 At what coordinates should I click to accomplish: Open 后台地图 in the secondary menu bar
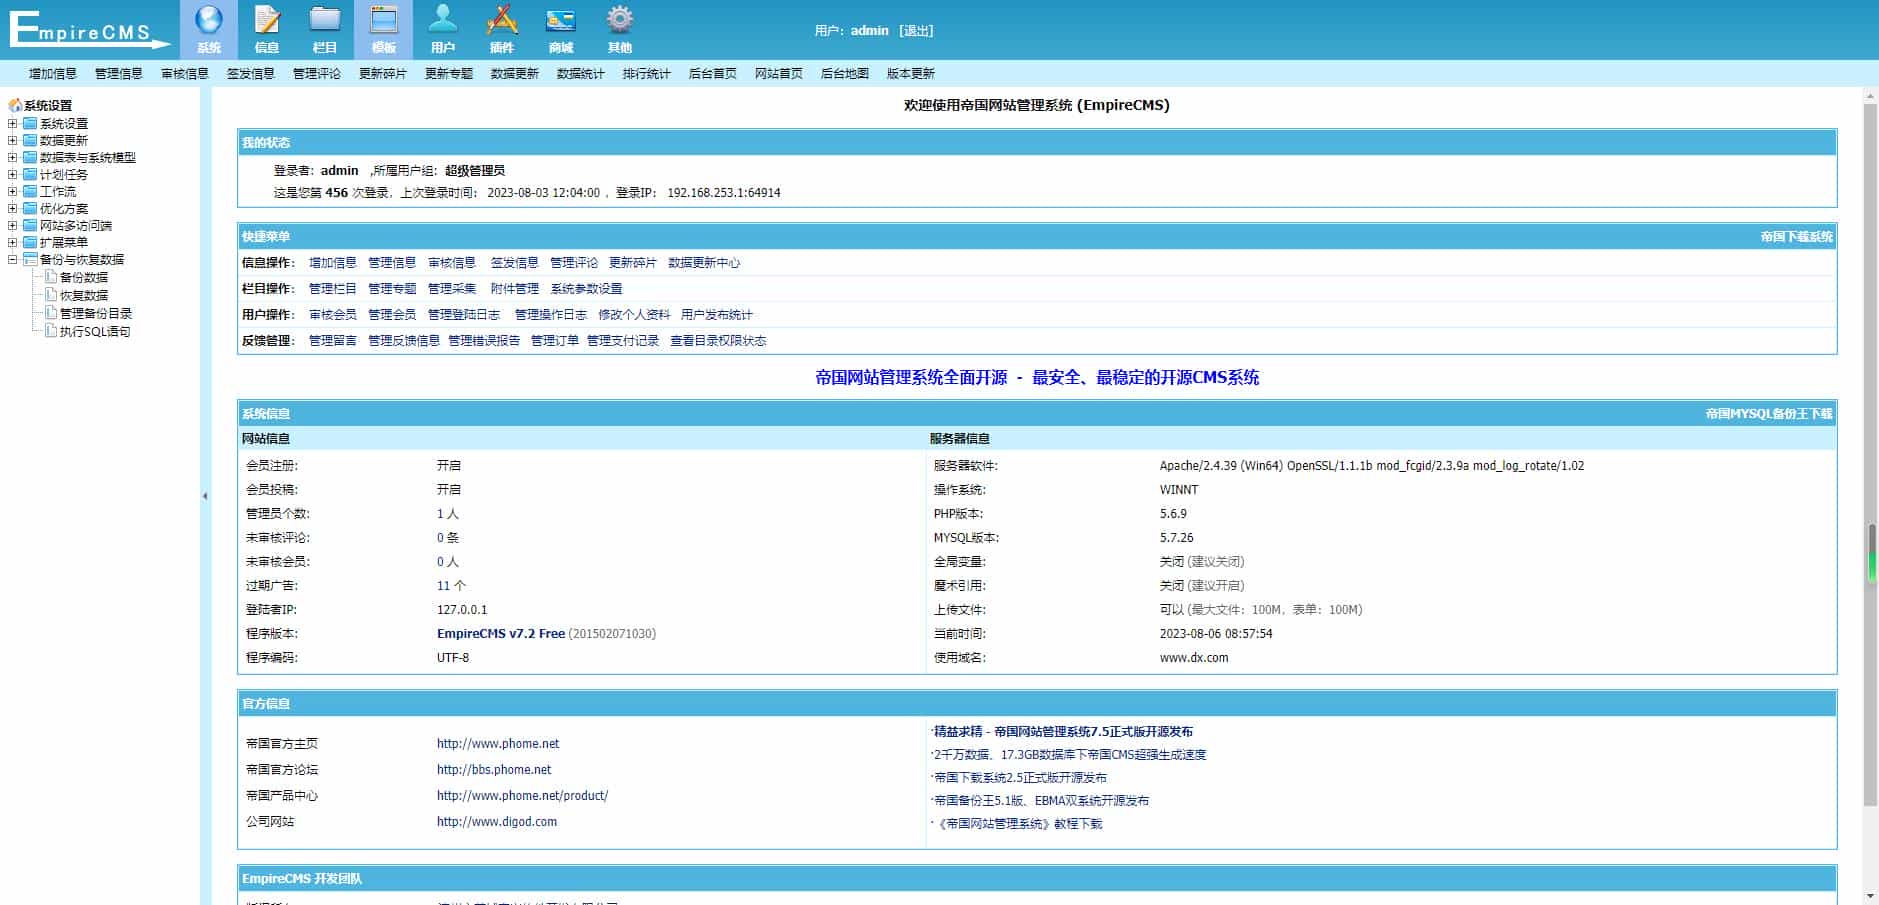[844, 74]
